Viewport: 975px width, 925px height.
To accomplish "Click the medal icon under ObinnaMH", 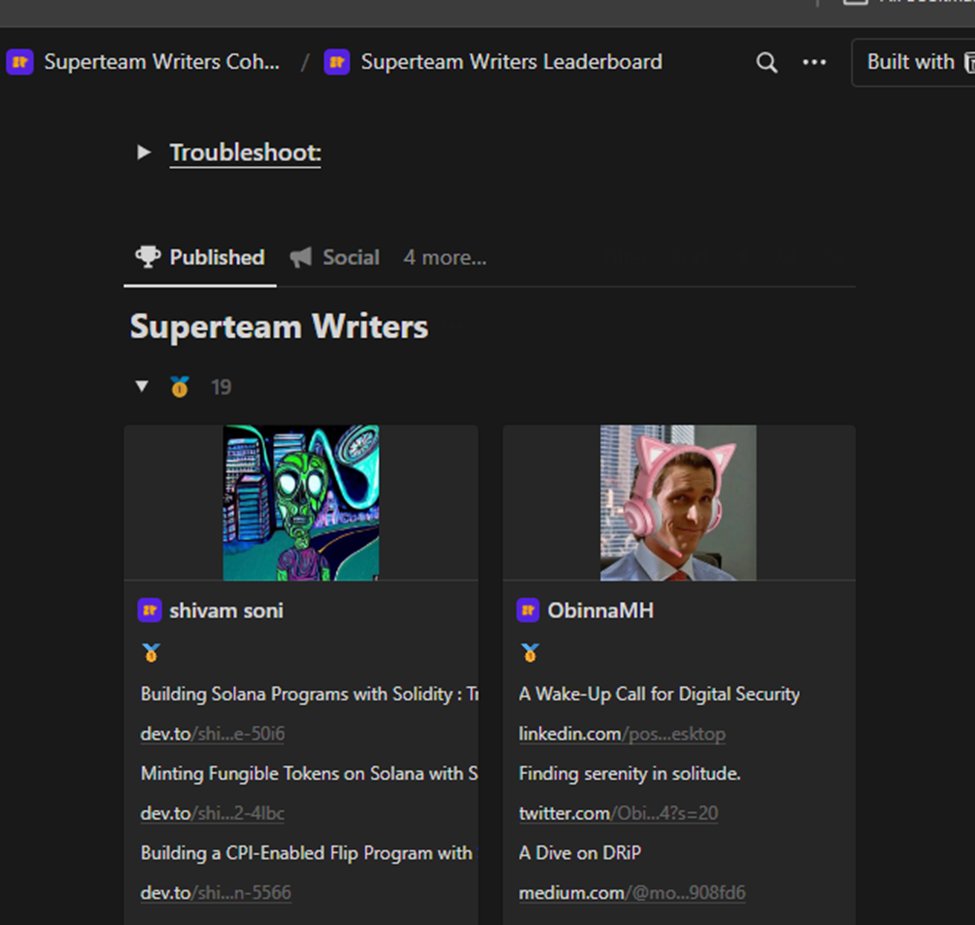I will pos(530,653).
